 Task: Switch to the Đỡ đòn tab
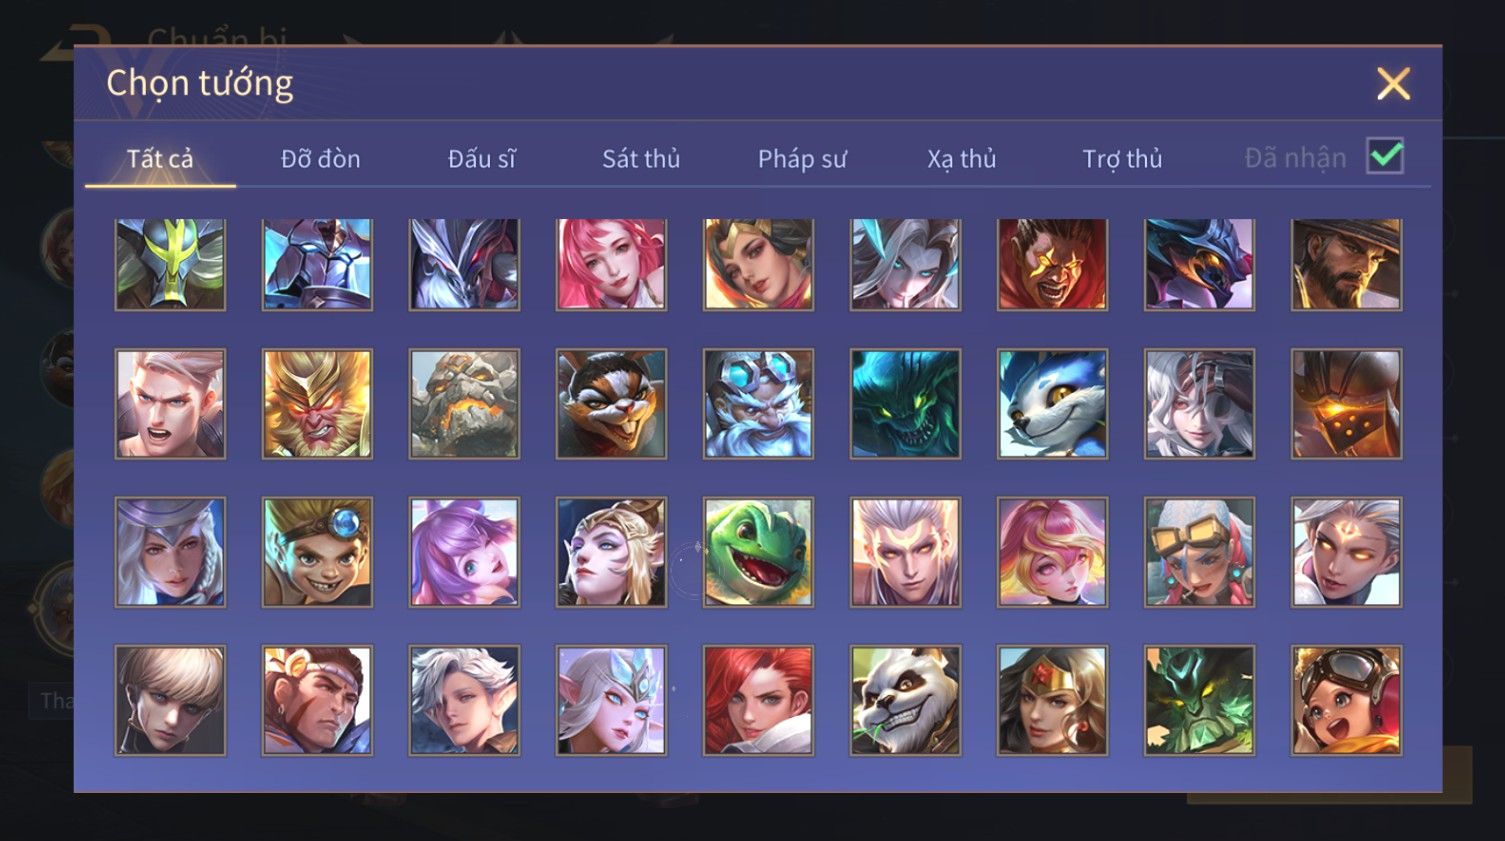coord(320,159)
